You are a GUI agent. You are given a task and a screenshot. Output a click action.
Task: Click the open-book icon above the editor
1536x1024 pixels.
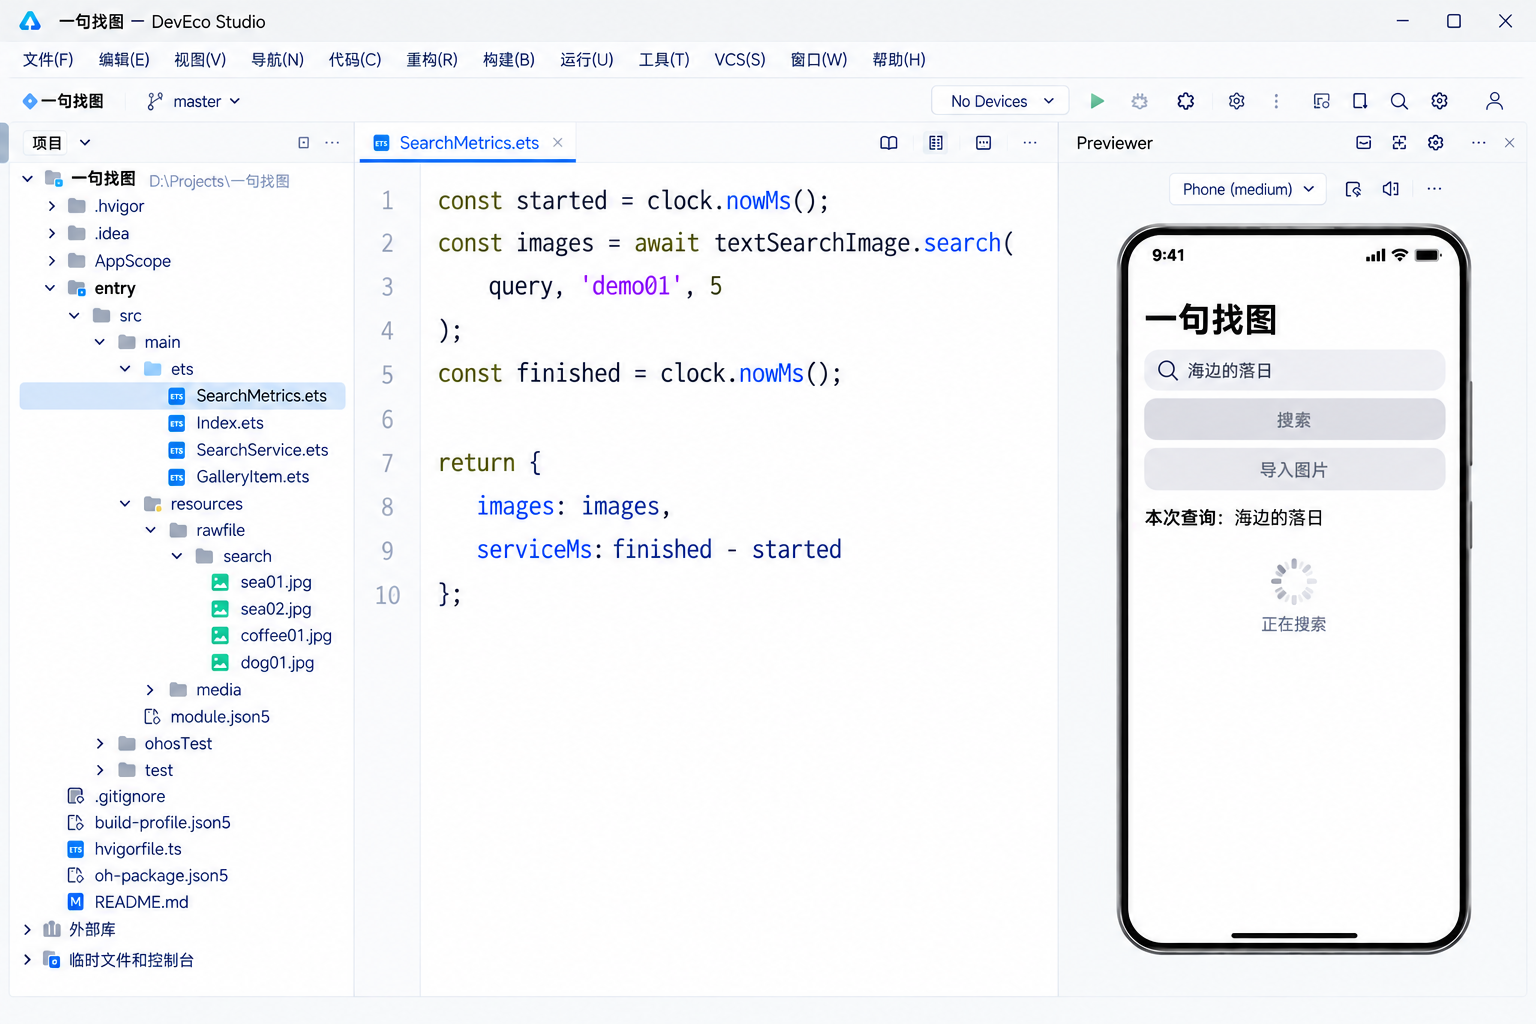pos(889,143)
